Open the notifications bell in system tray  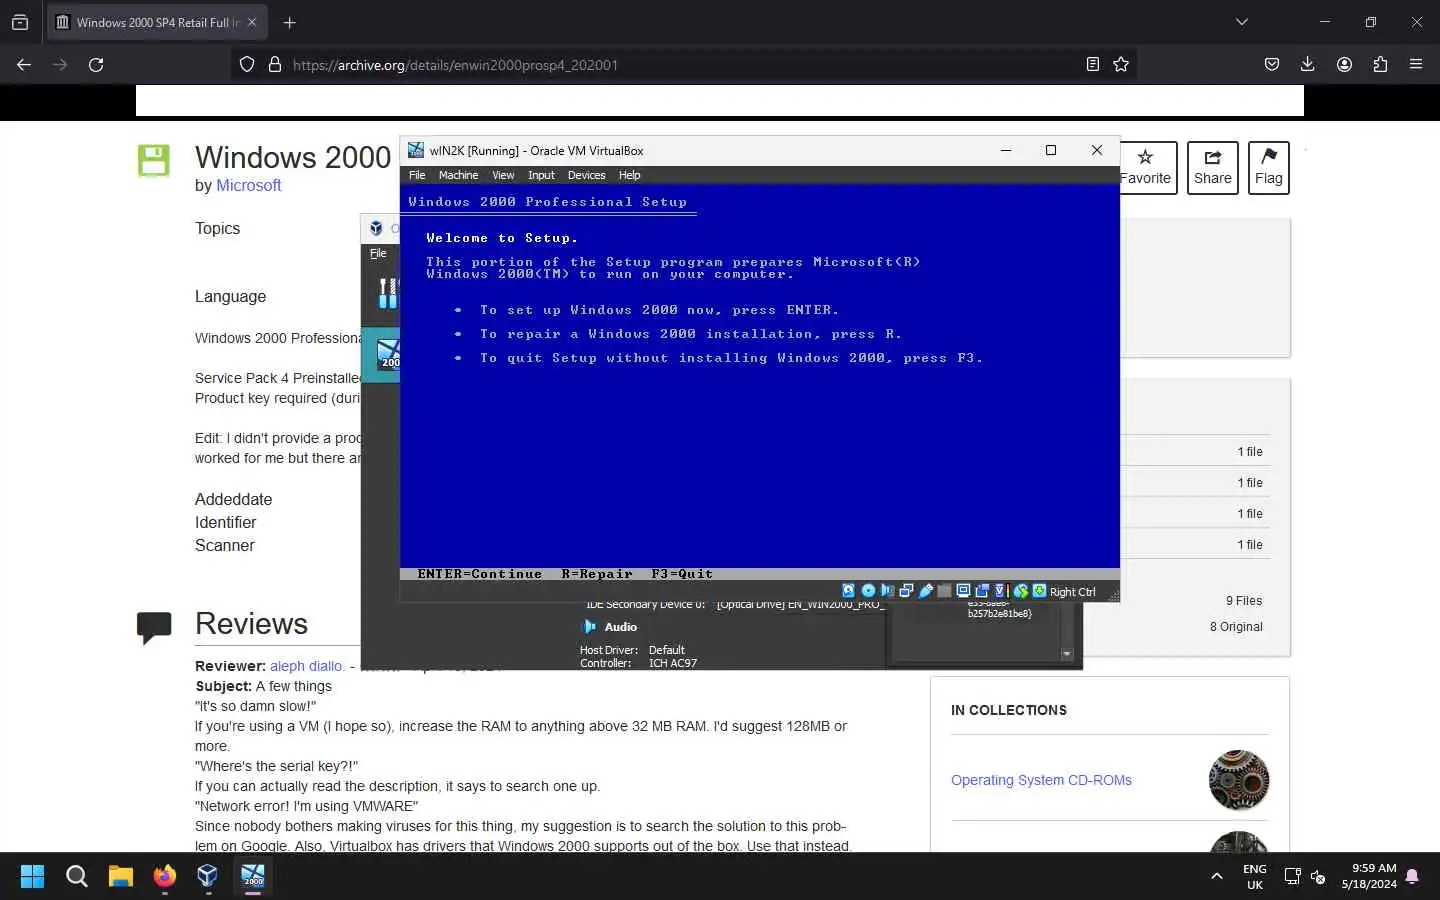[x=1412, y=877]
